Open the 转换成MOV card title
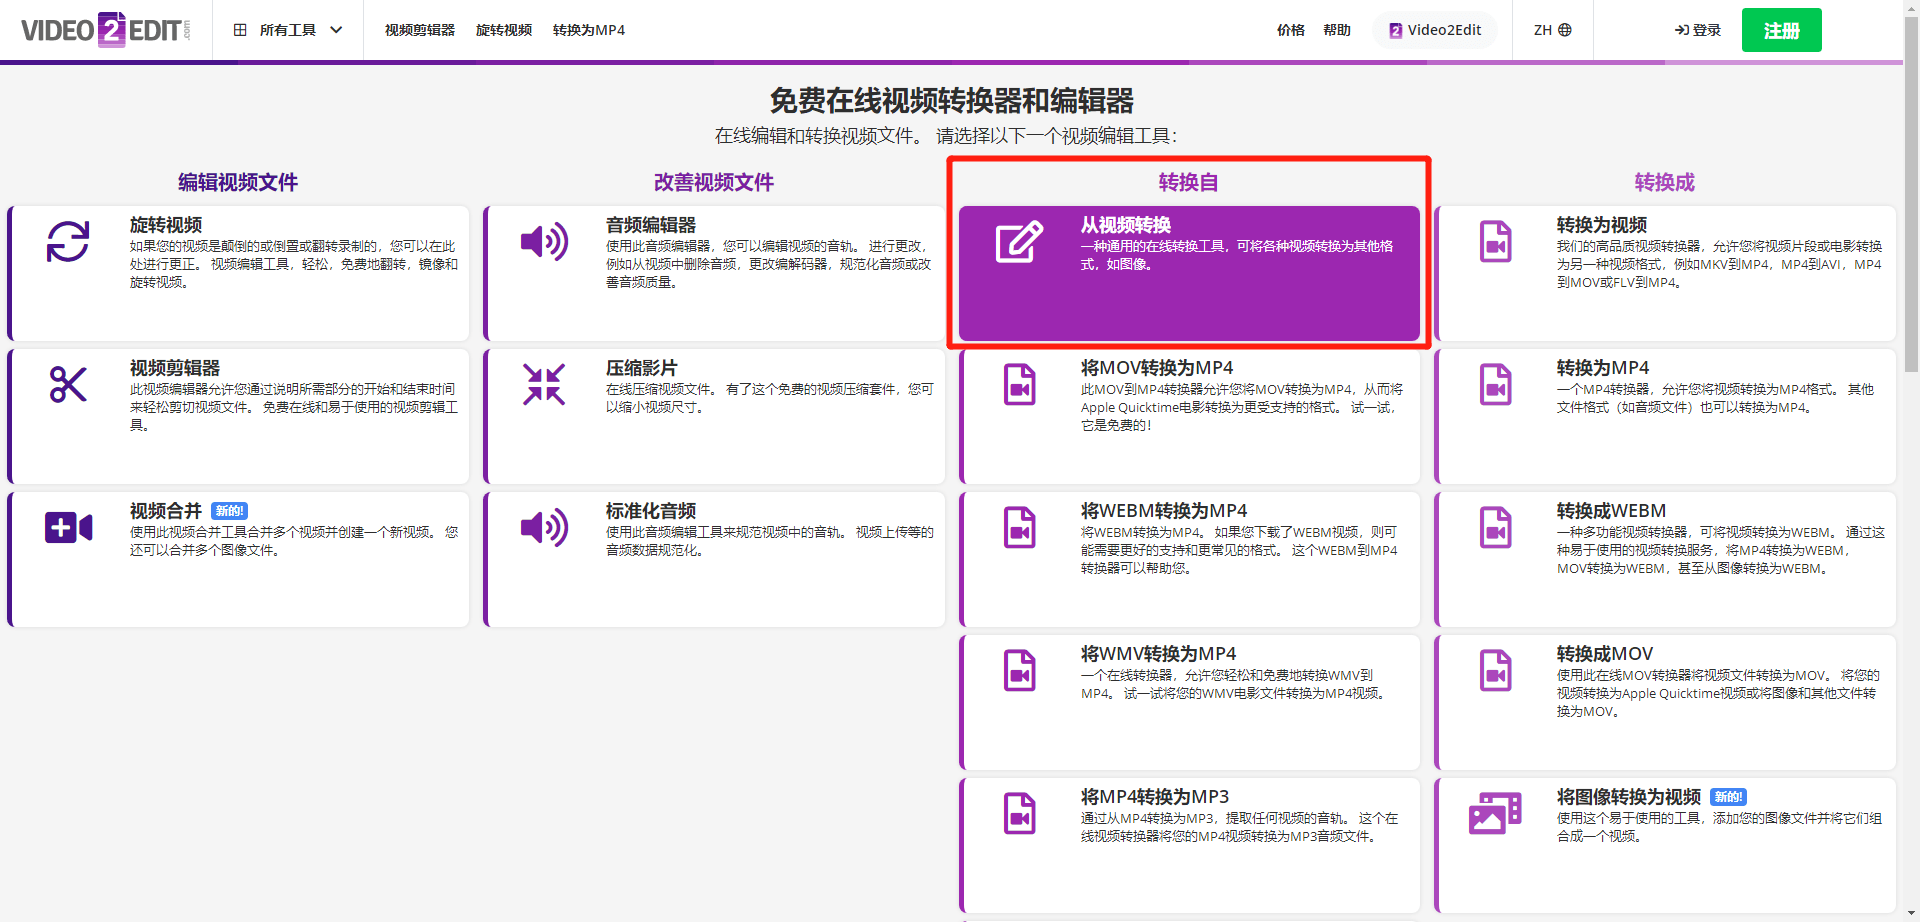 [1605, 654]
